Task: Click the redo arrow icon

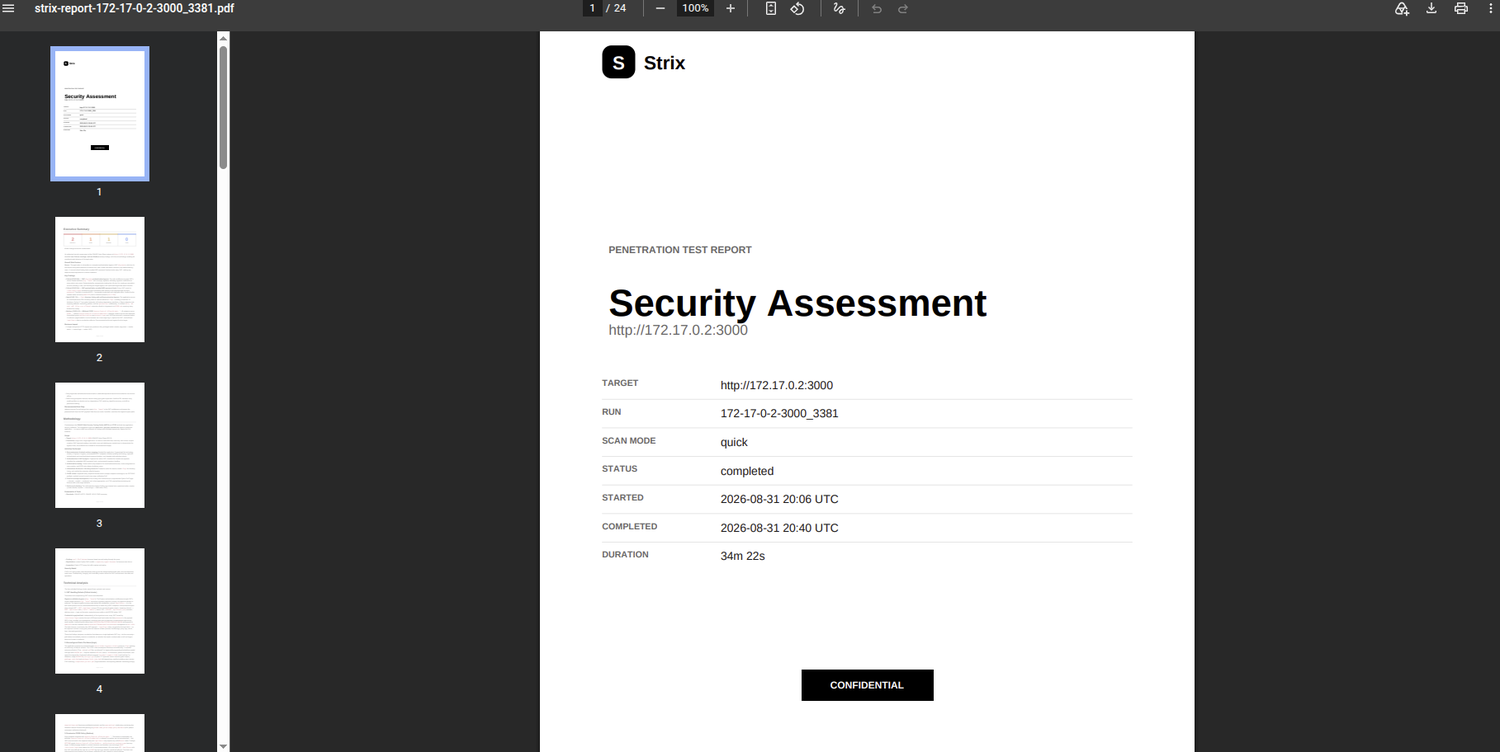Action: [x=903, y=8]
